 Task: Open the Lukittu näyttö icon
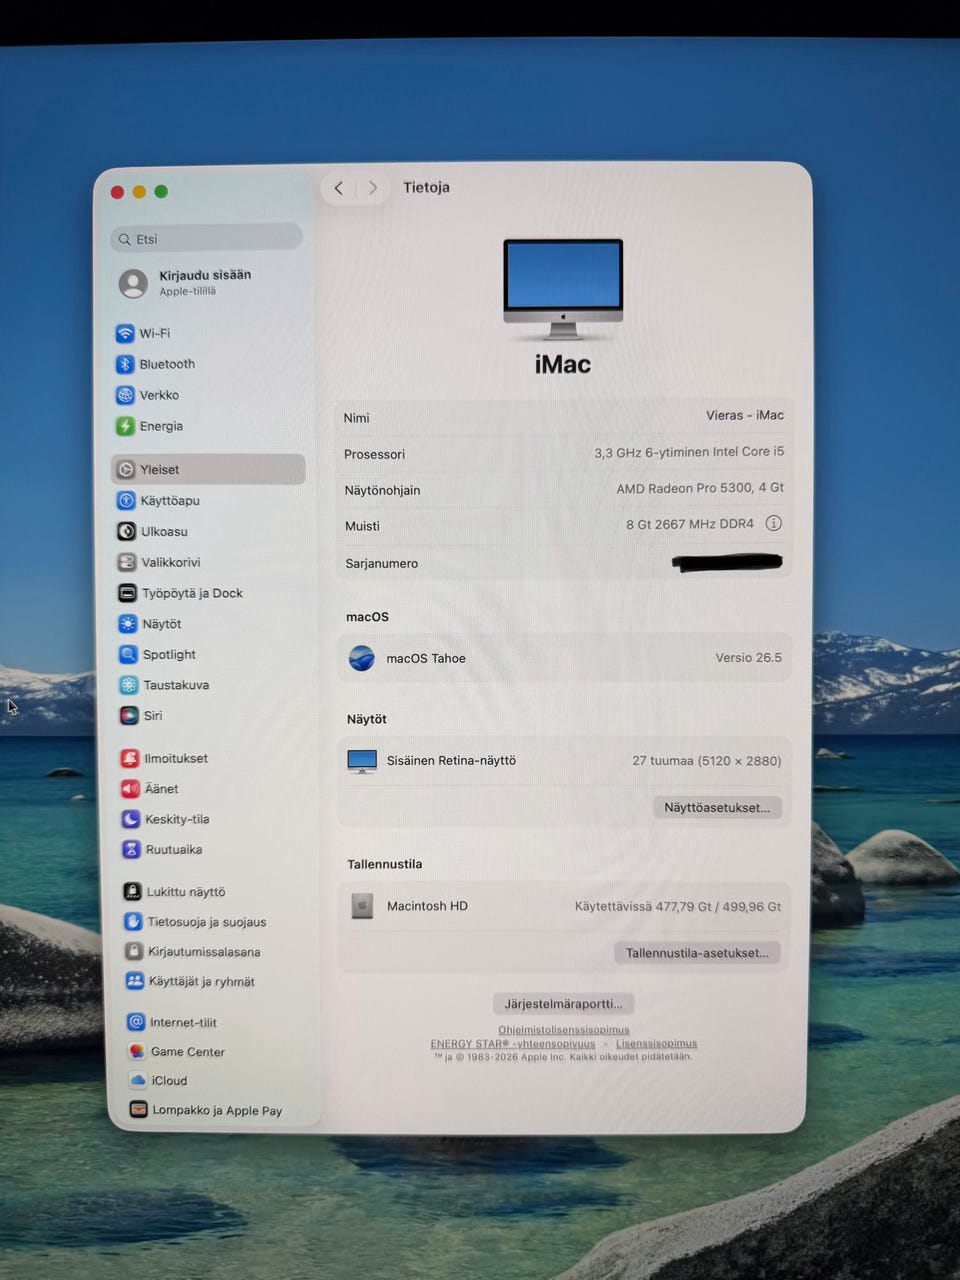pyautogui.click(x=132, y=891)
